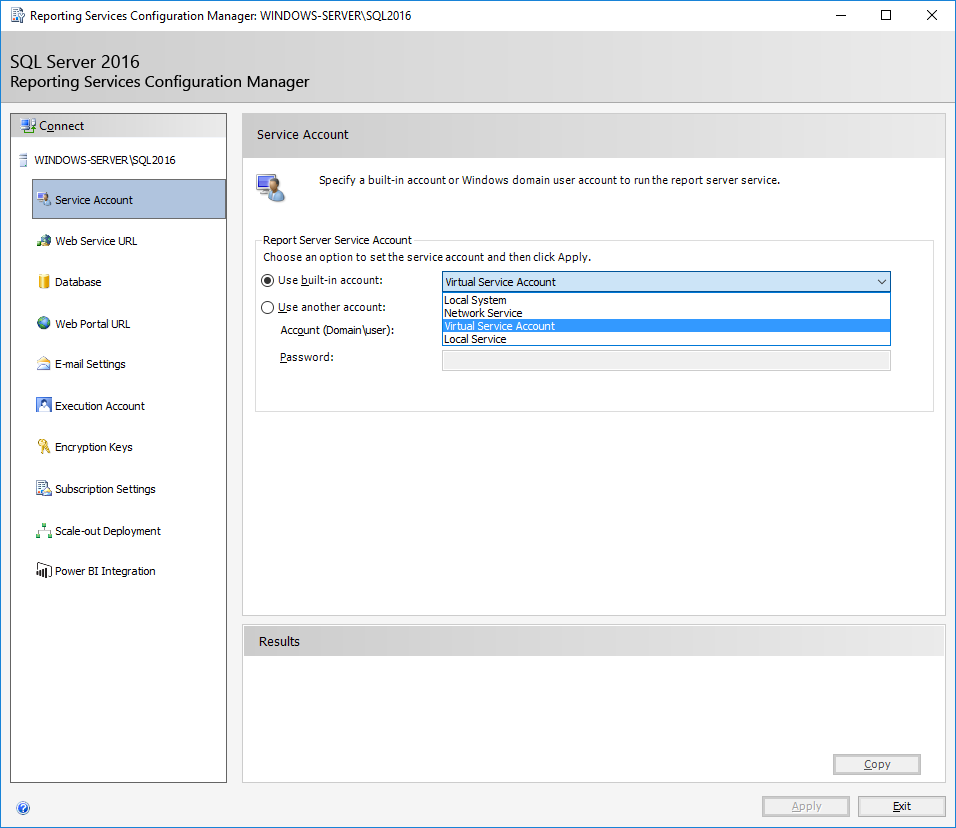Click the service account user computer icon
Viewport: 956px width, 828px height.
271,188
